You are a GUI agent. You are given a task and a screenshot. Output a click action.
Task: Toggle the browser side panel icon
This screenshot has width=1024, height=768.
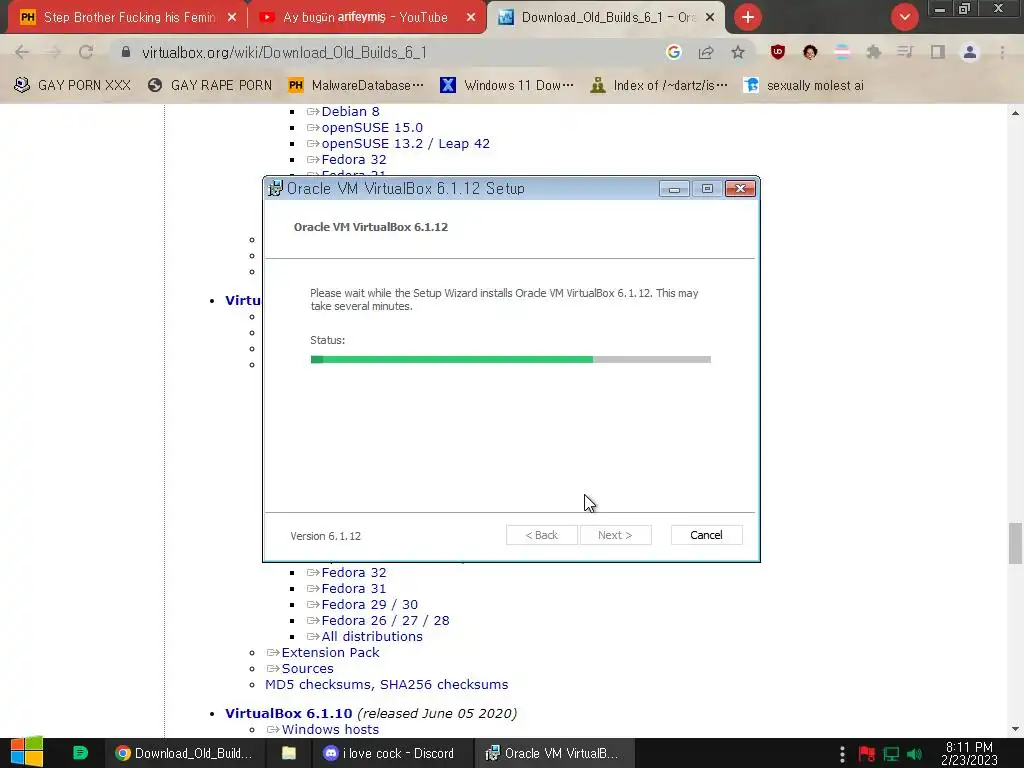938,52
